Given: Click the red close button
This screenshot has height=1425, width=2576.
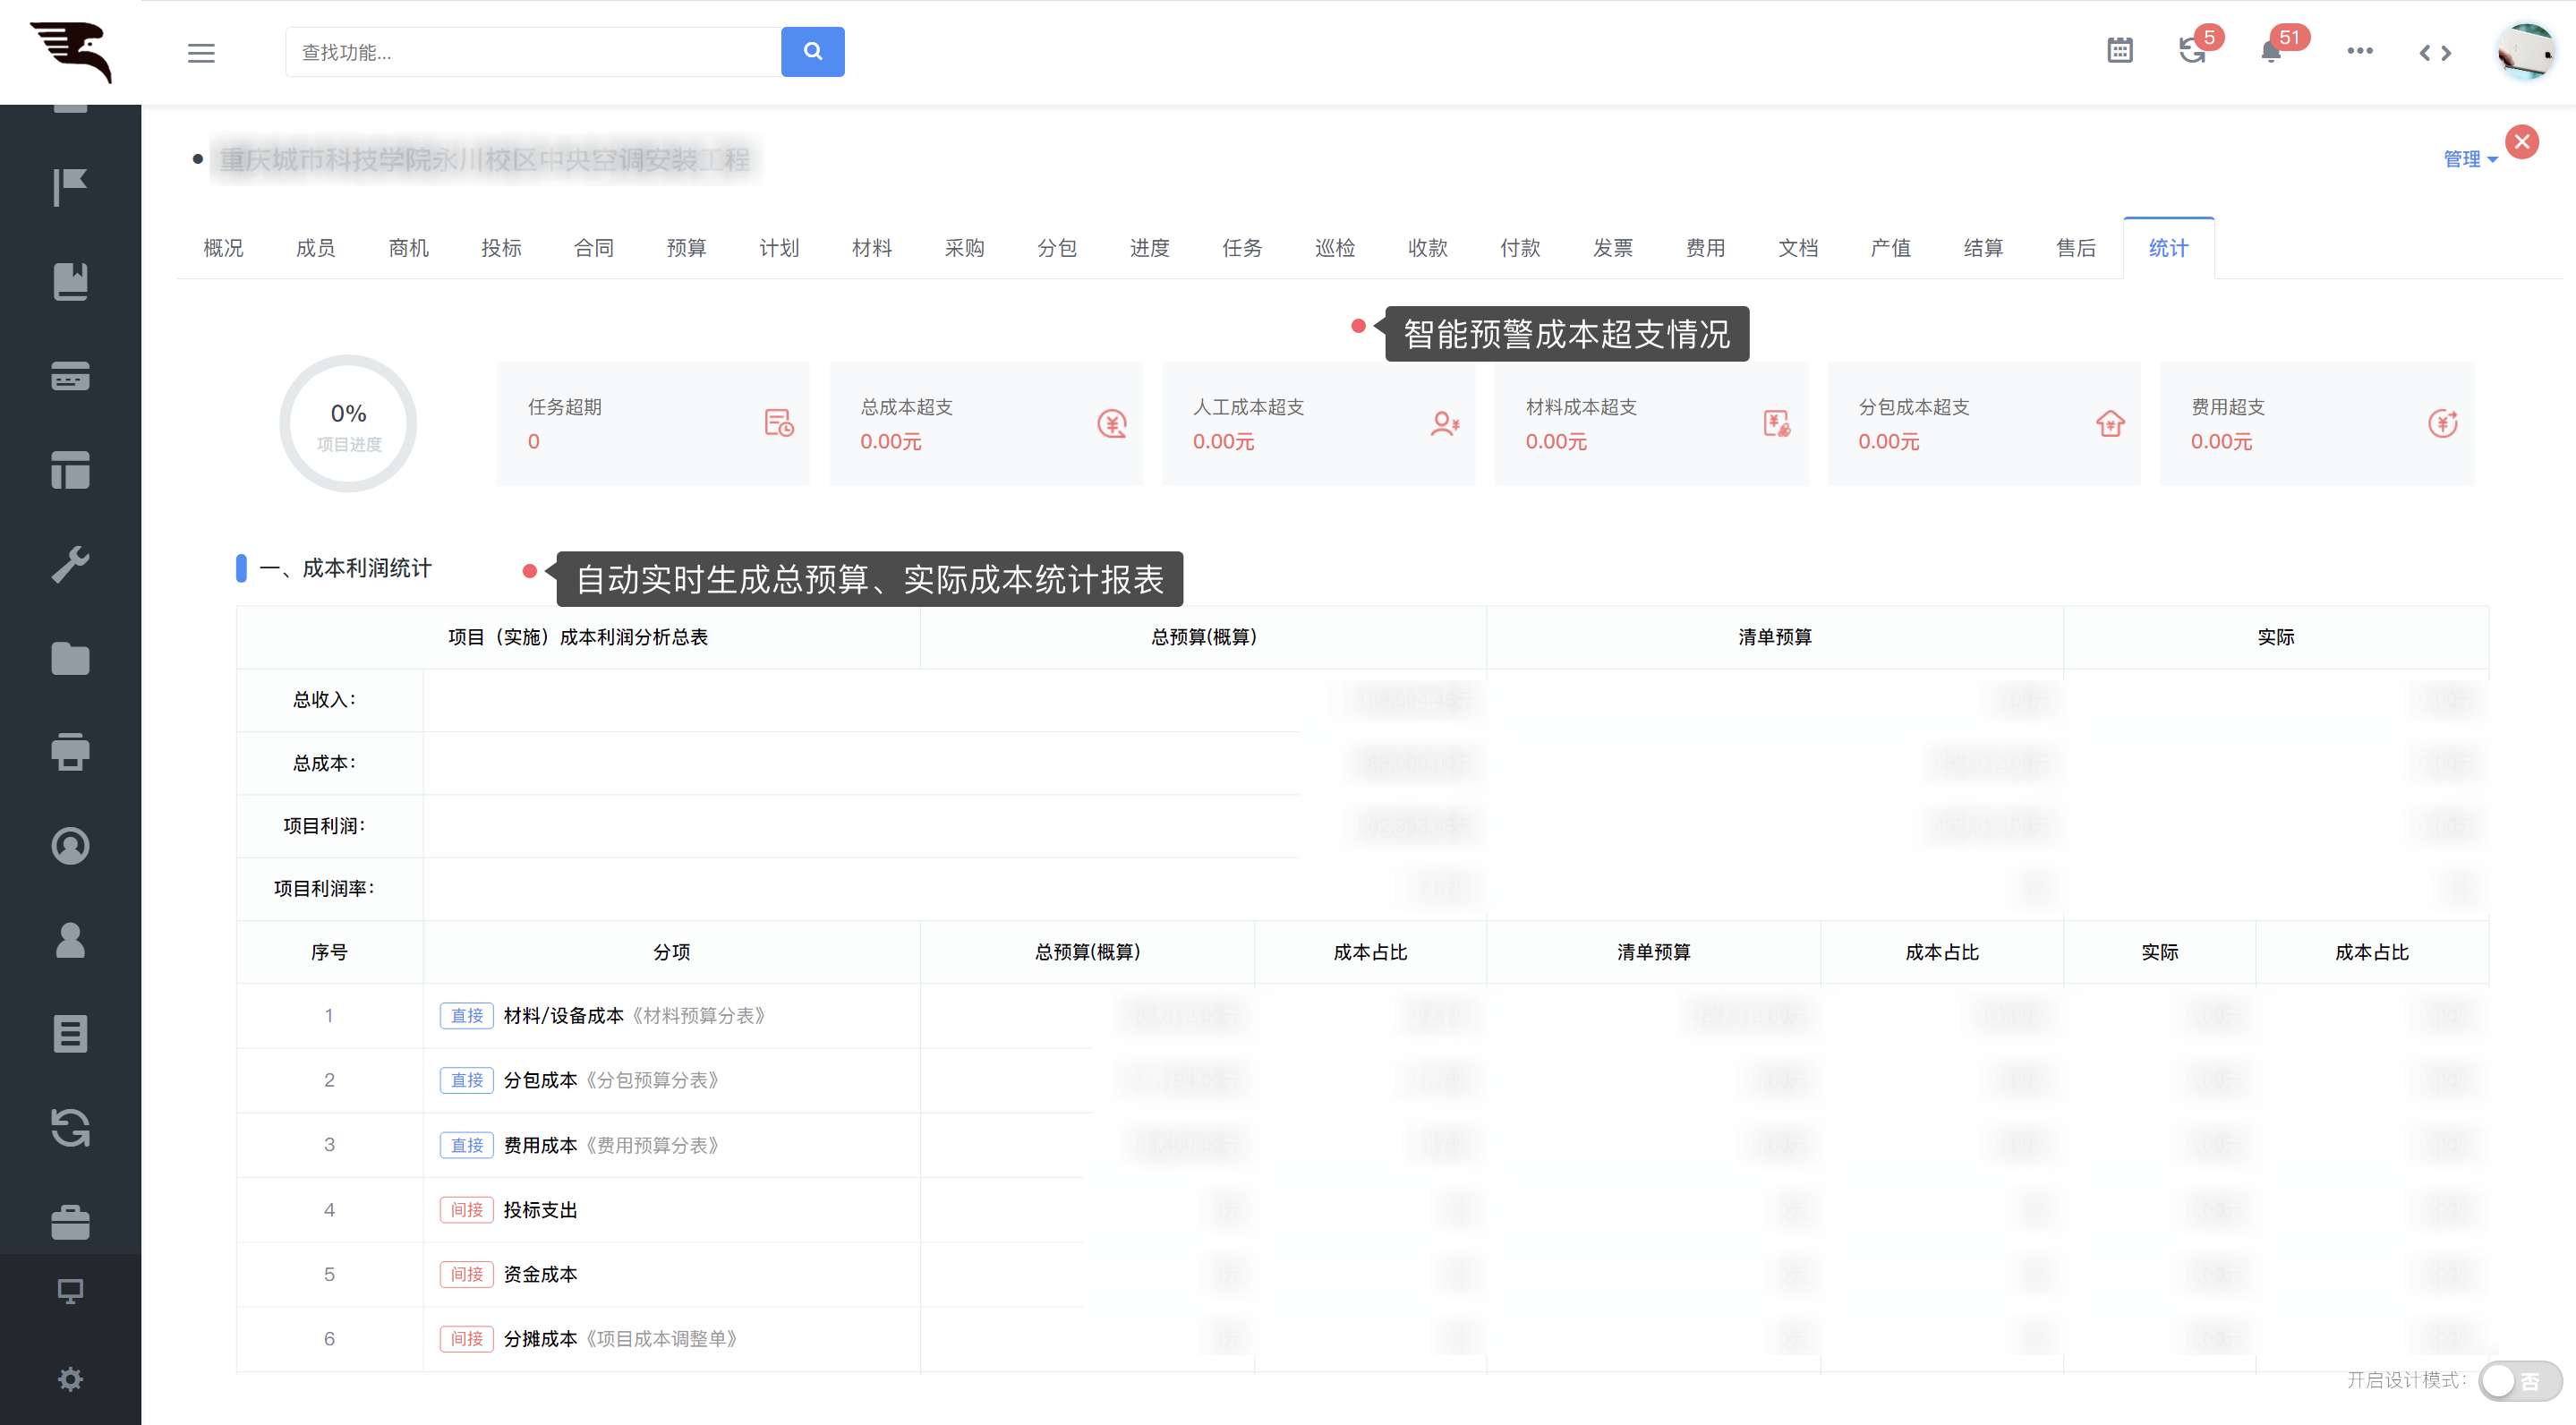Looking at the screenshot, I should [2521, 142].
